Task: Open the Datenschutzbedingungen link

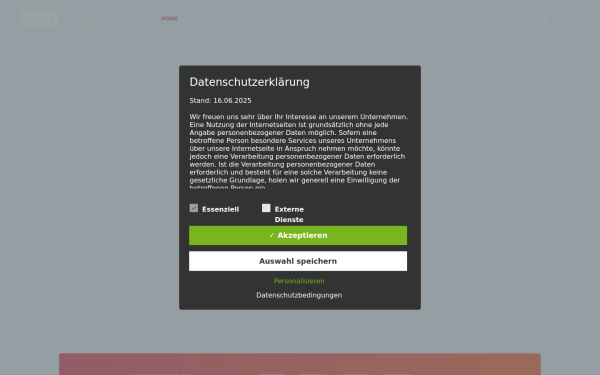Action: [x=299, y=295]
